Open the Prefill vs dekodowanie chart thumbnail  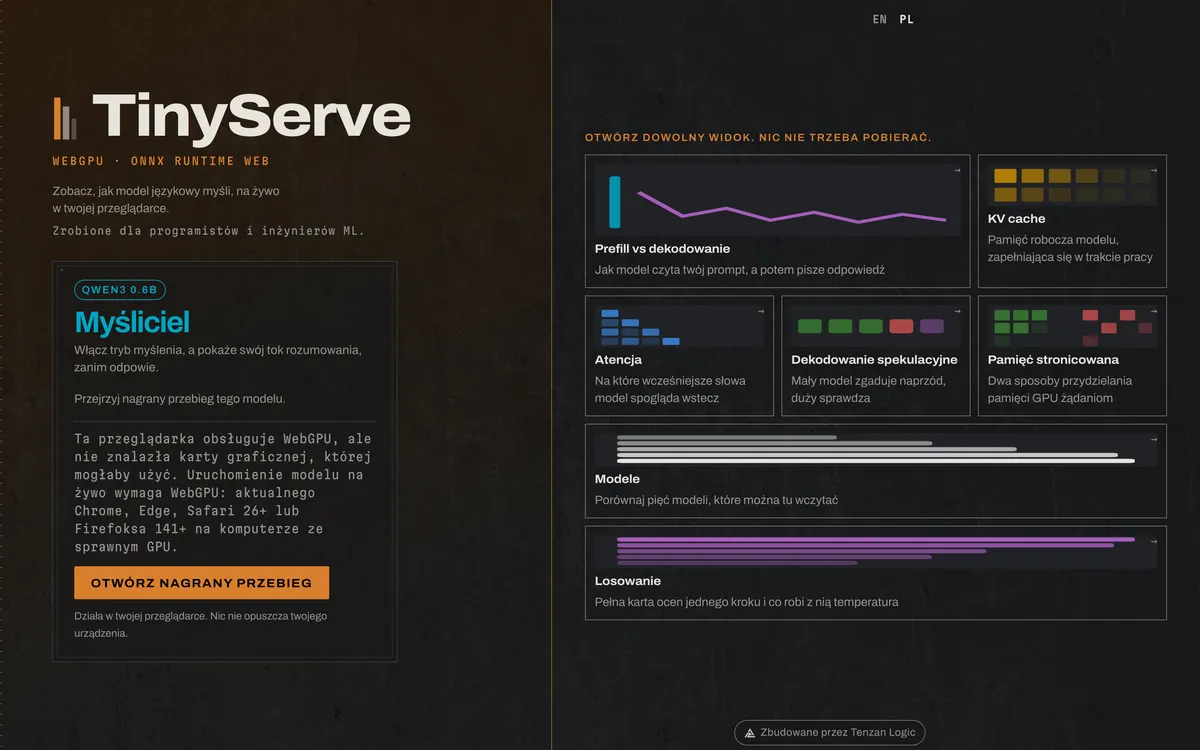pyautogui.click(x=778, y=201)
